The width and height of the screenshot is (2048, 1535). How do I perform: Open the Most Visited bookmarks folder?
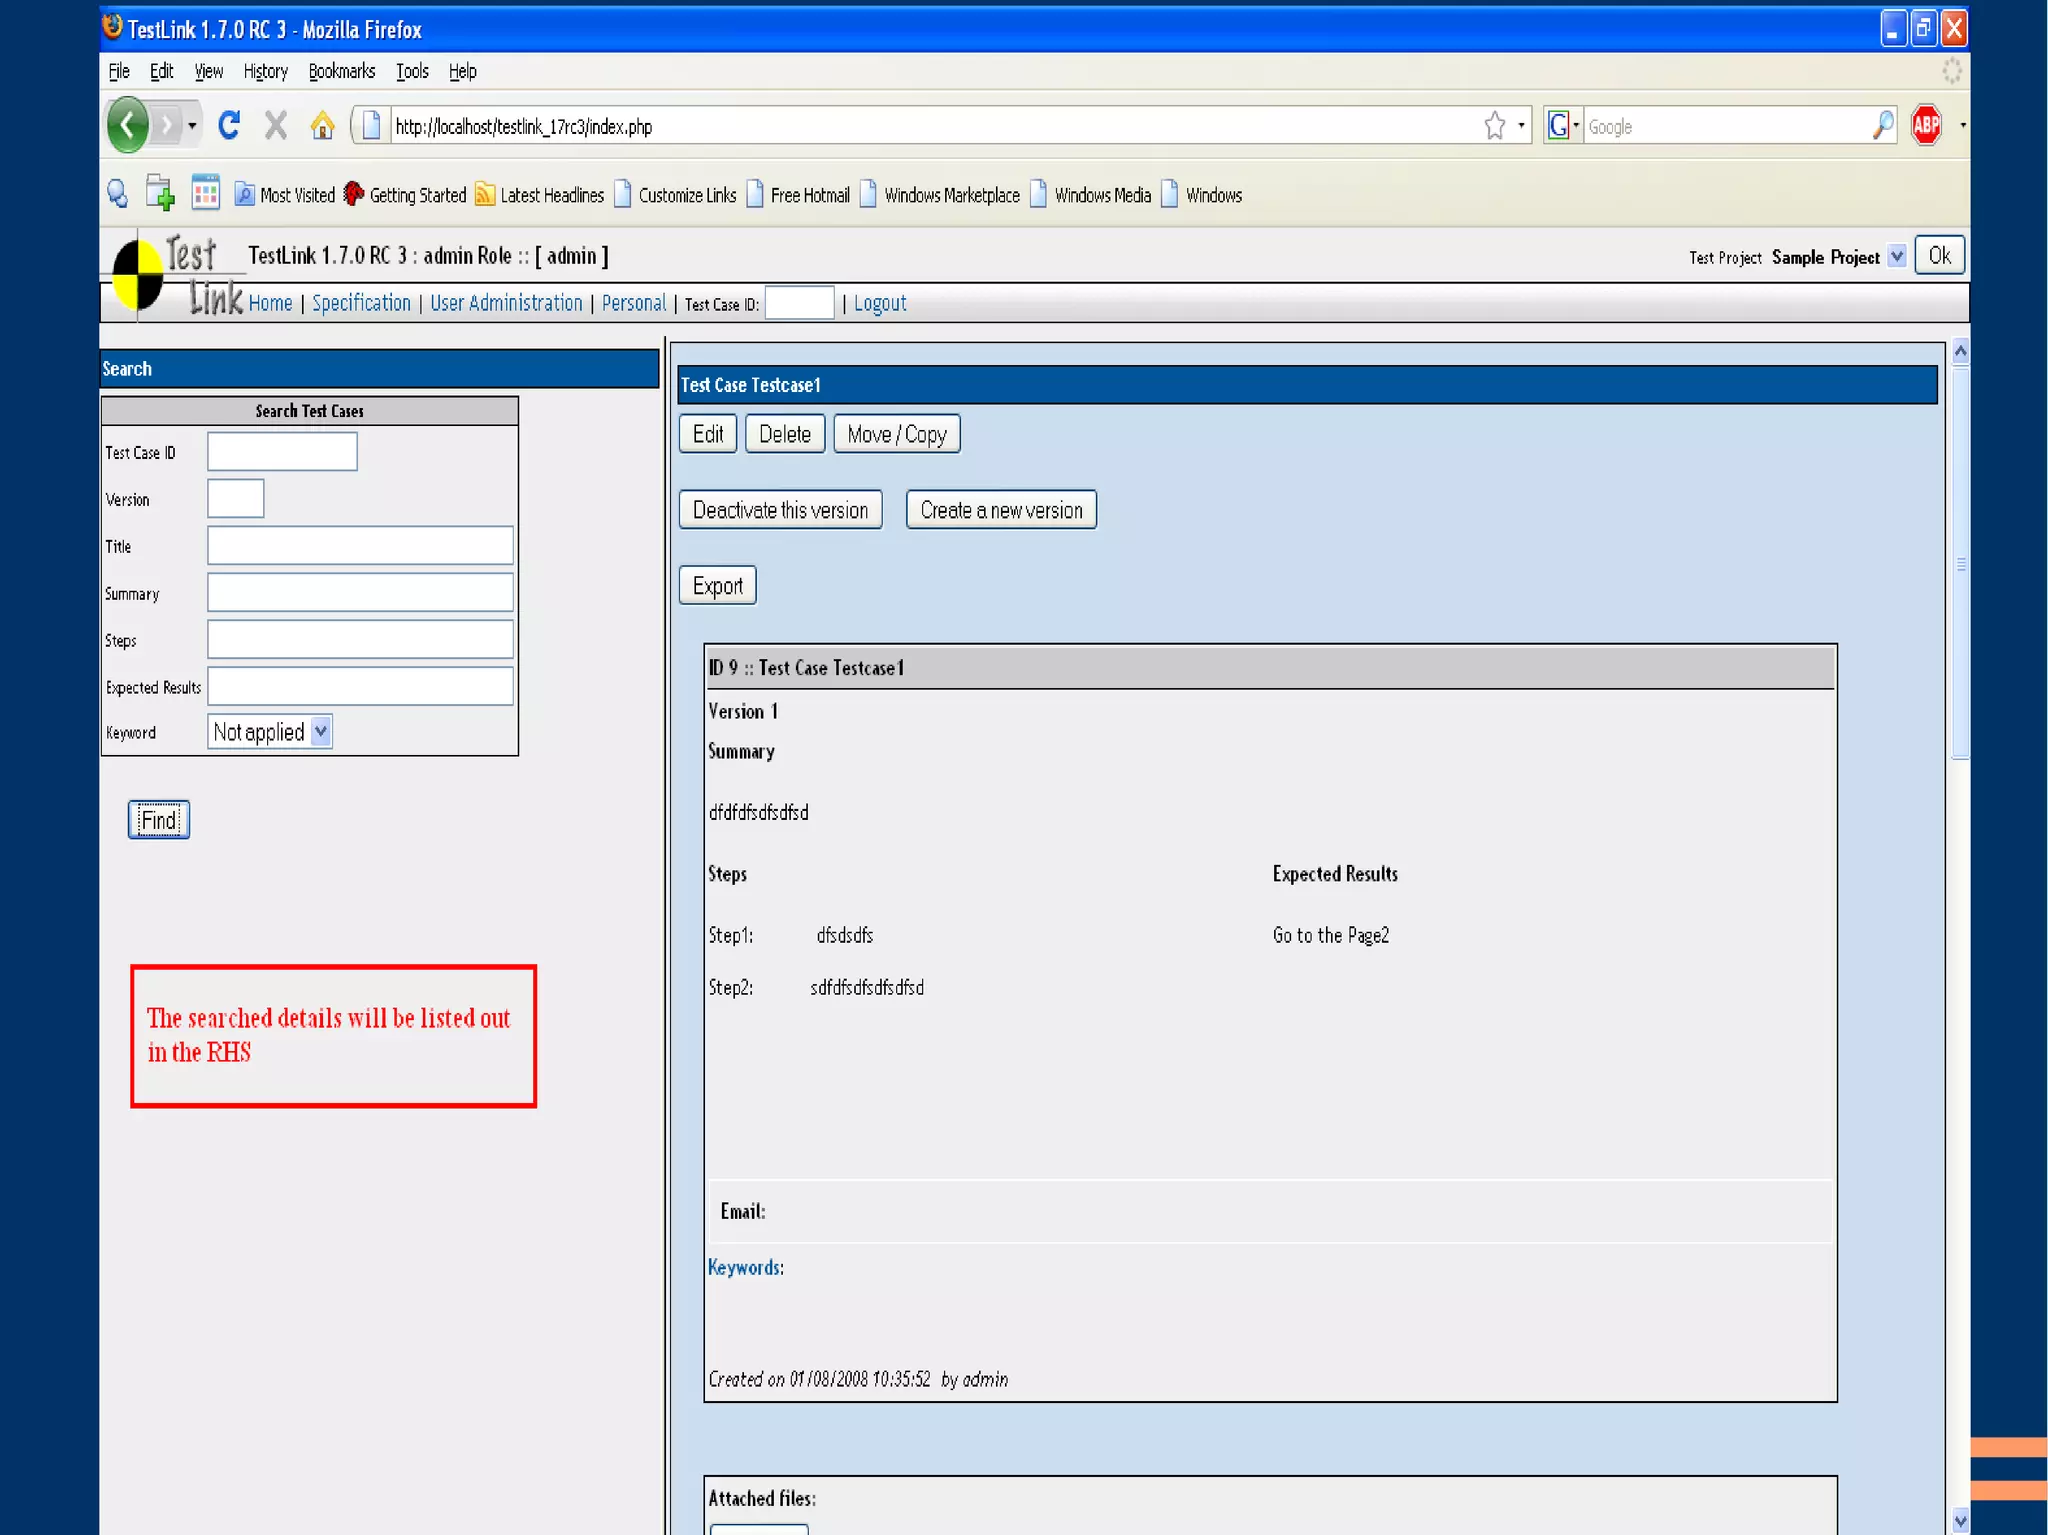[x=285, y=195]
